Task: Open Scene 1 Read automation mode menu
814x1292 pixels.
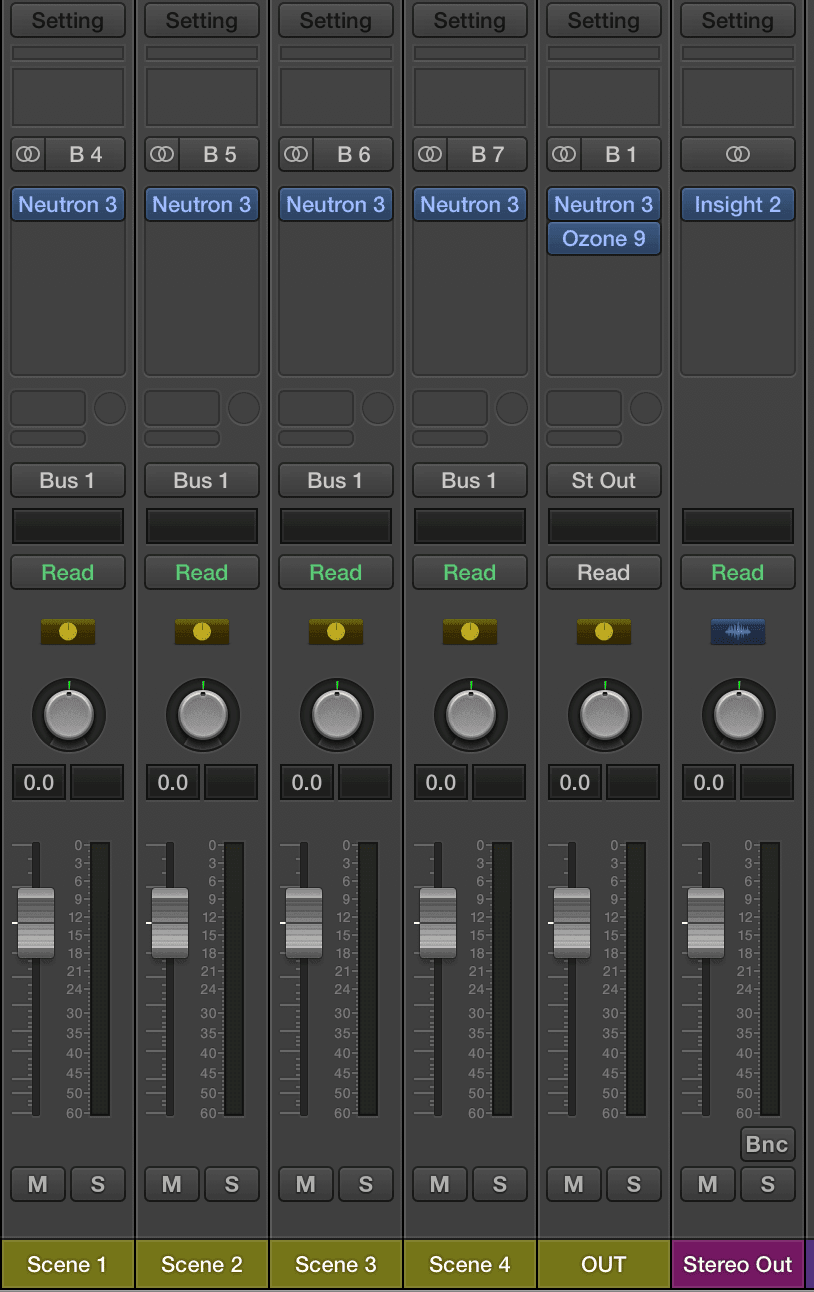Action: click(x=68, y=572)
